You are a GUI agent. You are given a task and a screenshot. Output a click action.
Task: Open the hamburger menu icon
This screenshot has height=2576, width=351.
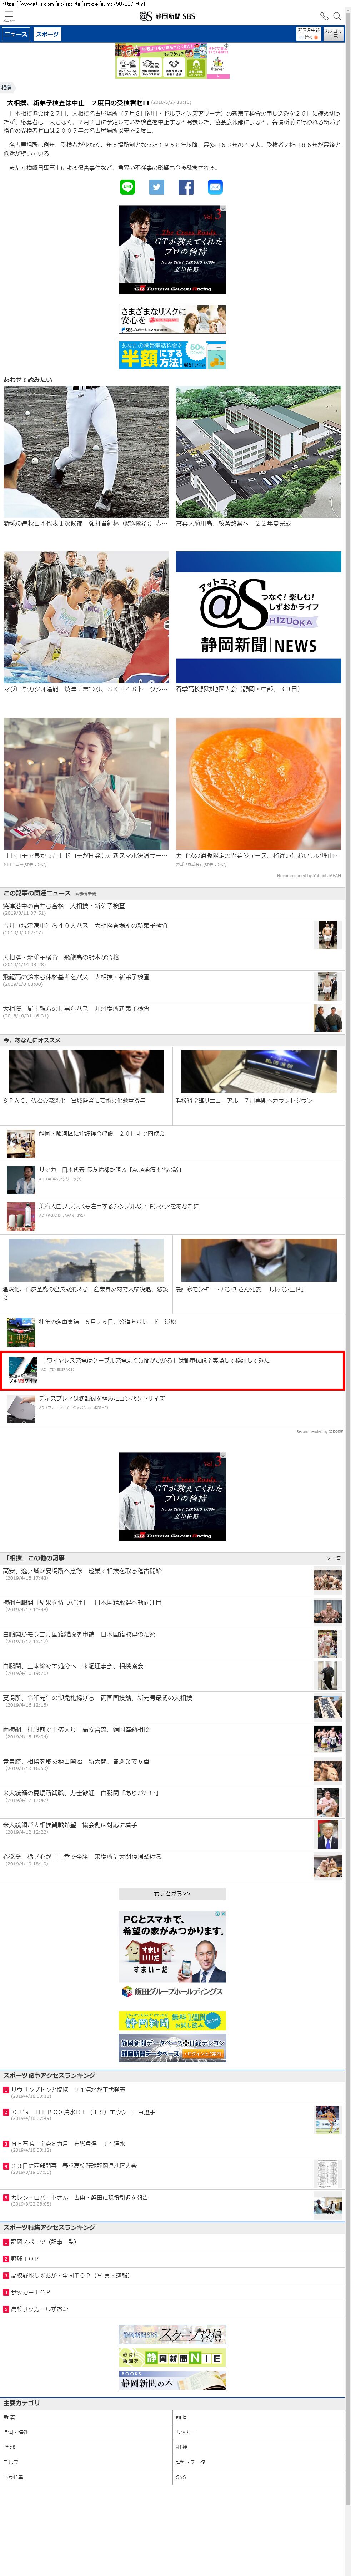pyautogui.click(x=9, y=15)
